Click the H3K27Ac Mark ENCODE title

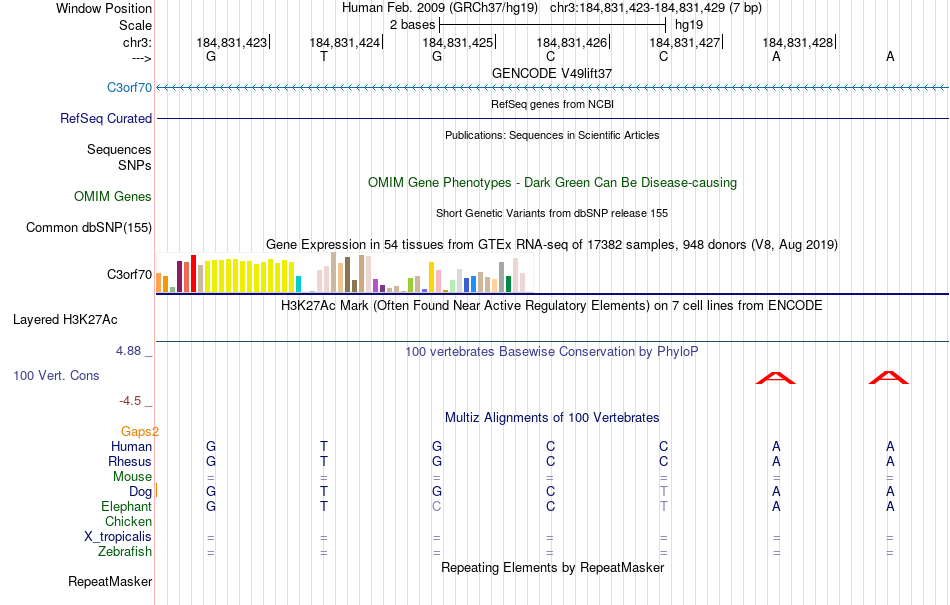pos(552,305)
